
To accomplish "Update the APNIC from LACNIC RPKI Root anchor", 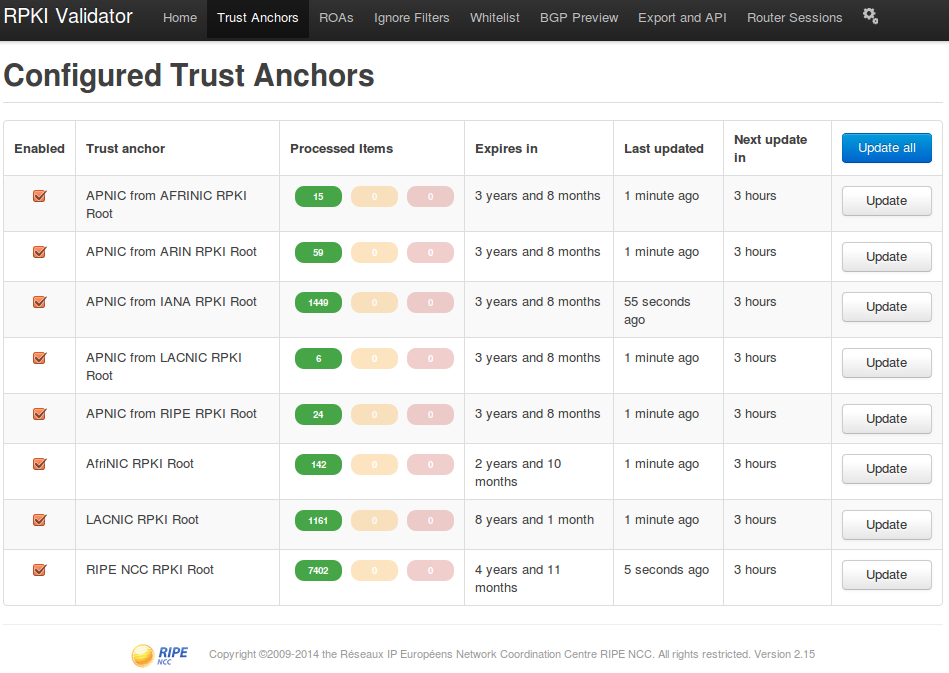I will (x=887, y=363).
